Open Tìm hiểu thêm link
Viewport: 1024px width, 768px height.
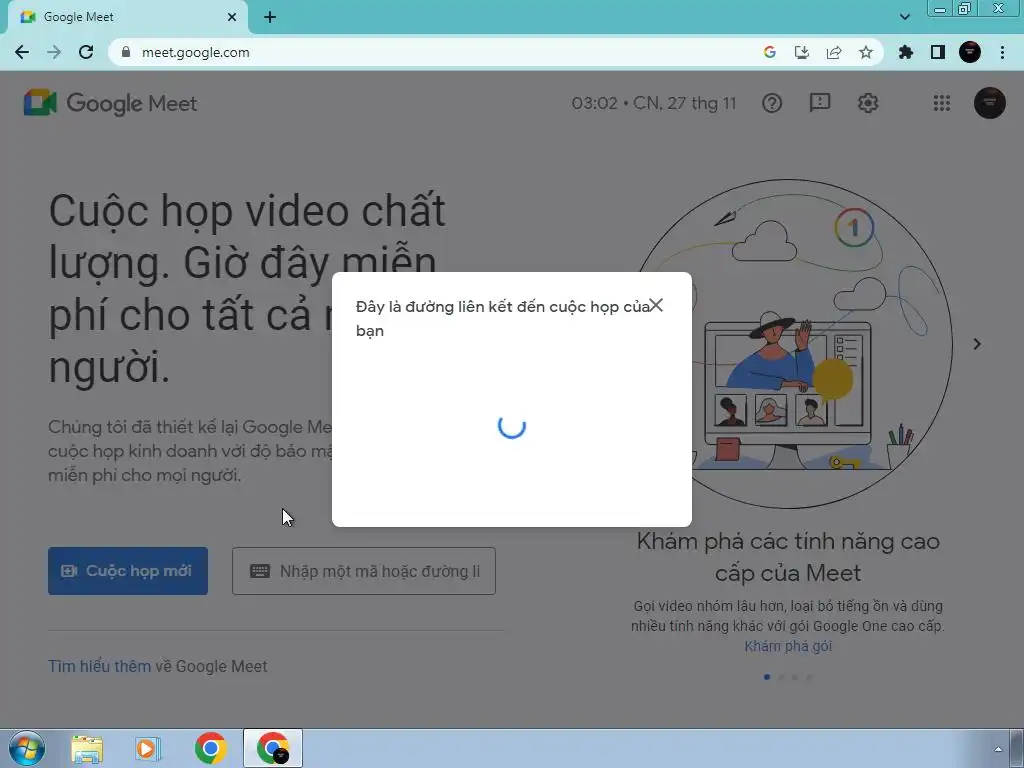[x=99, y=666]
